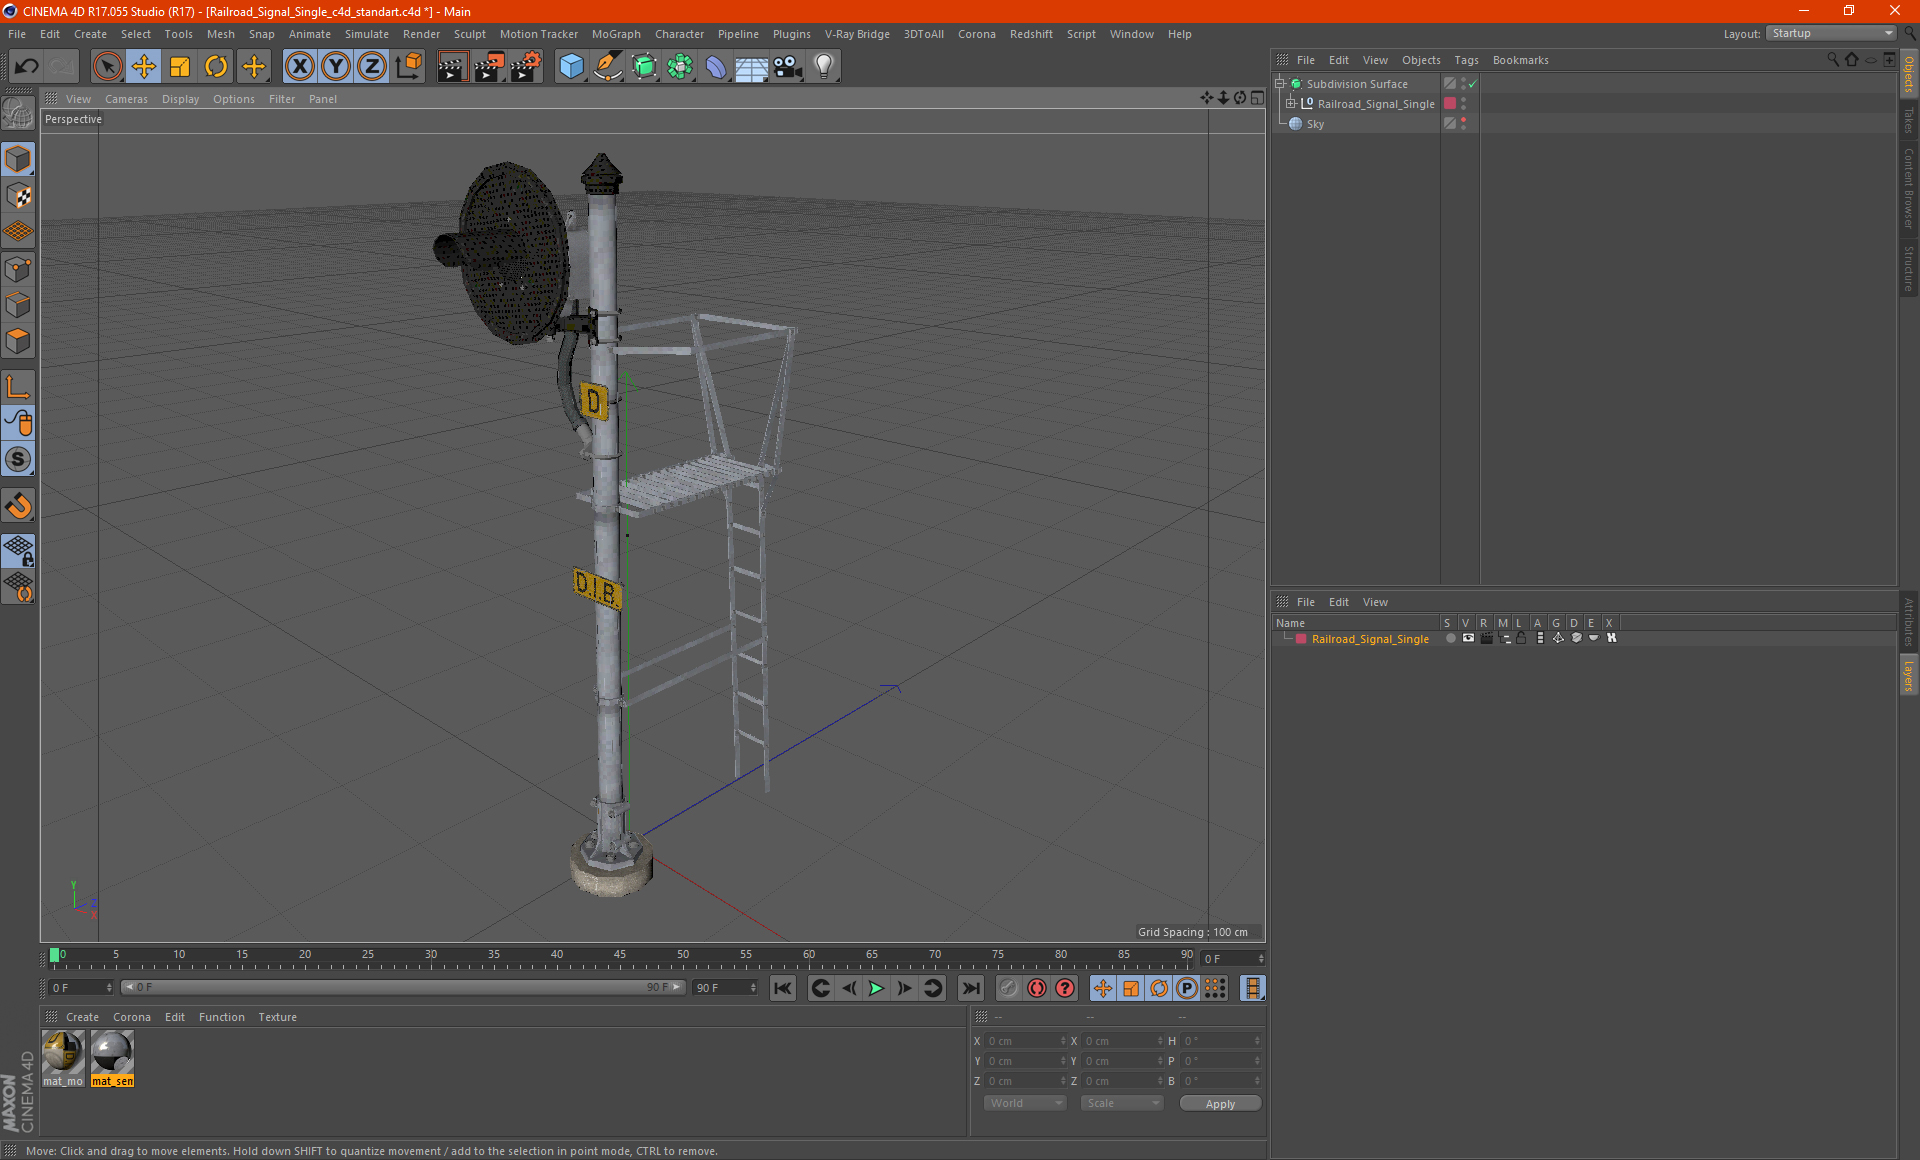The image size is (1920, 1160).
Task: Expand the Railroad_Signal_Single object node
Action: pyautogui.click(x=1291, y=104)
